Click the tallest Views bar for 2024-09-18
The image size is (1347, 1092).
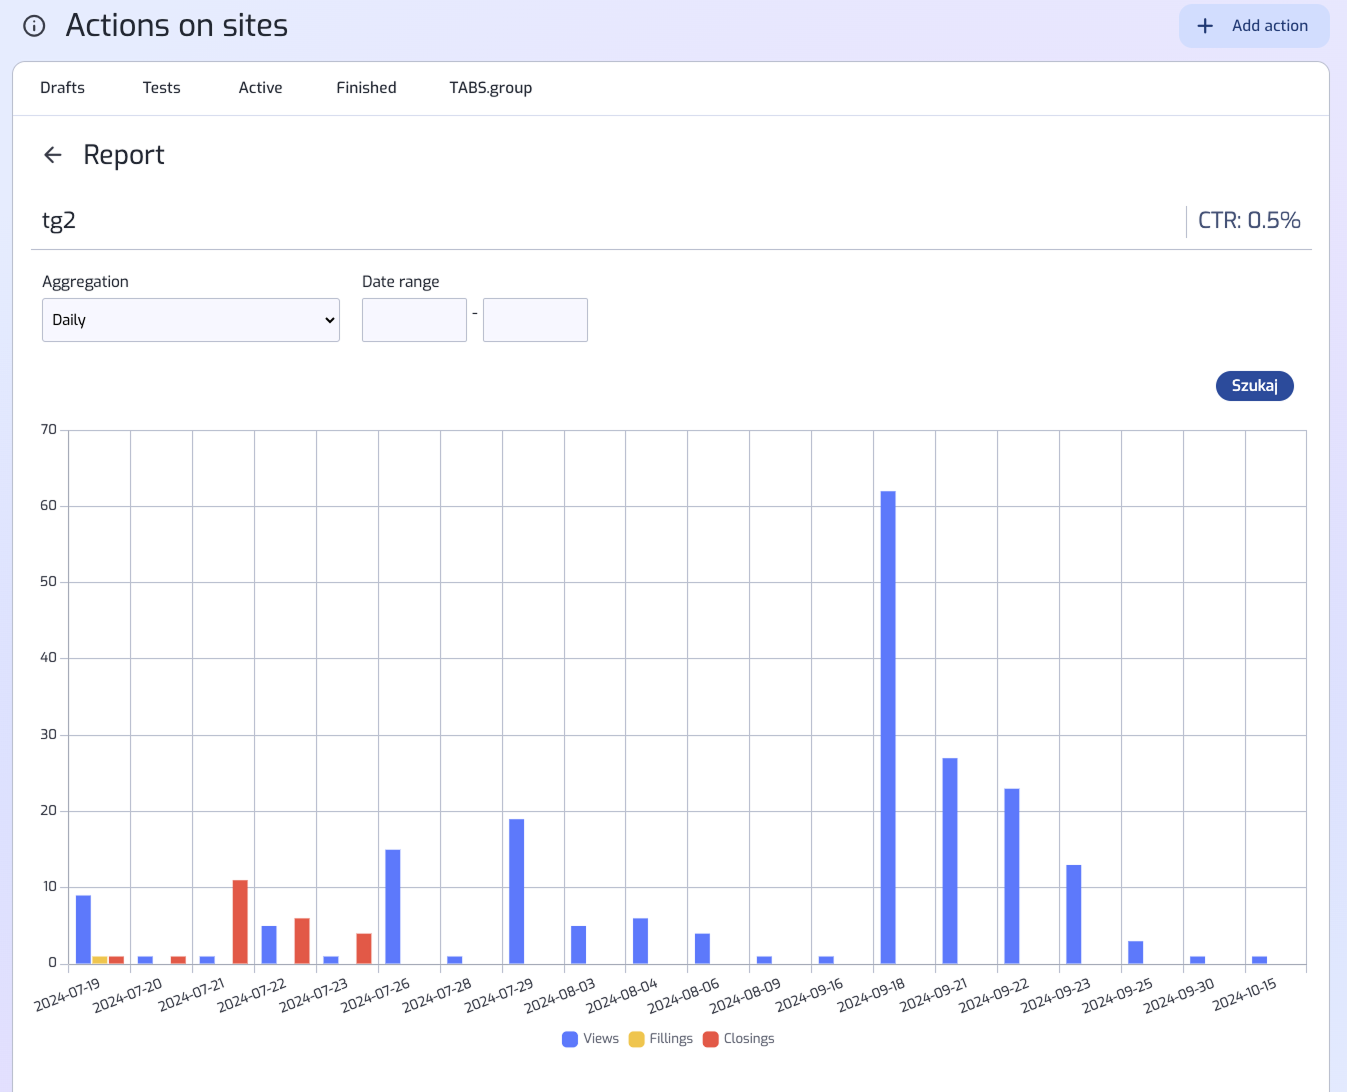[888, 727]
